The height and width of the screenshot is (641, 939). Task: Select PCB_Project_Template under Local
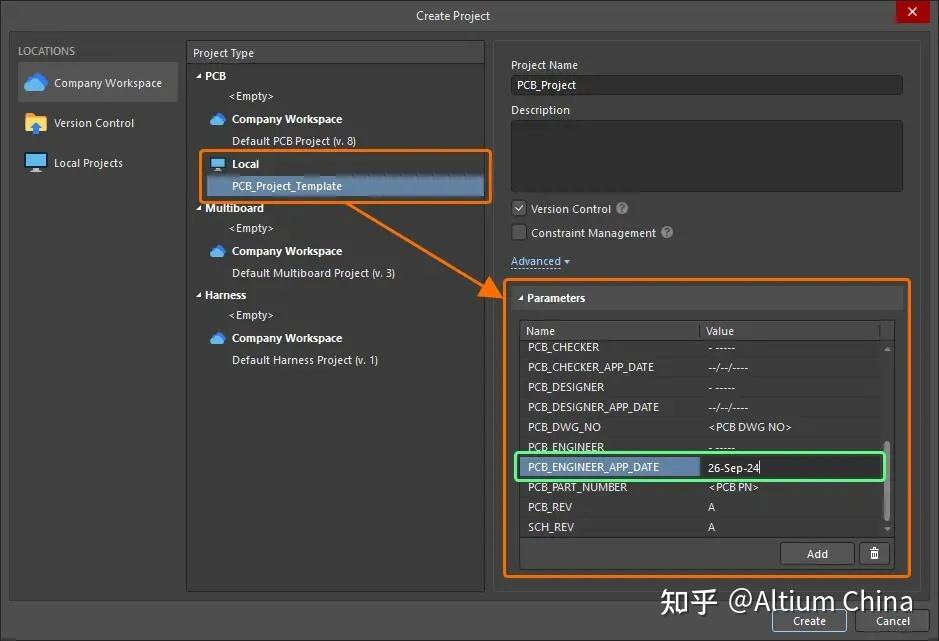coord(345,186)
